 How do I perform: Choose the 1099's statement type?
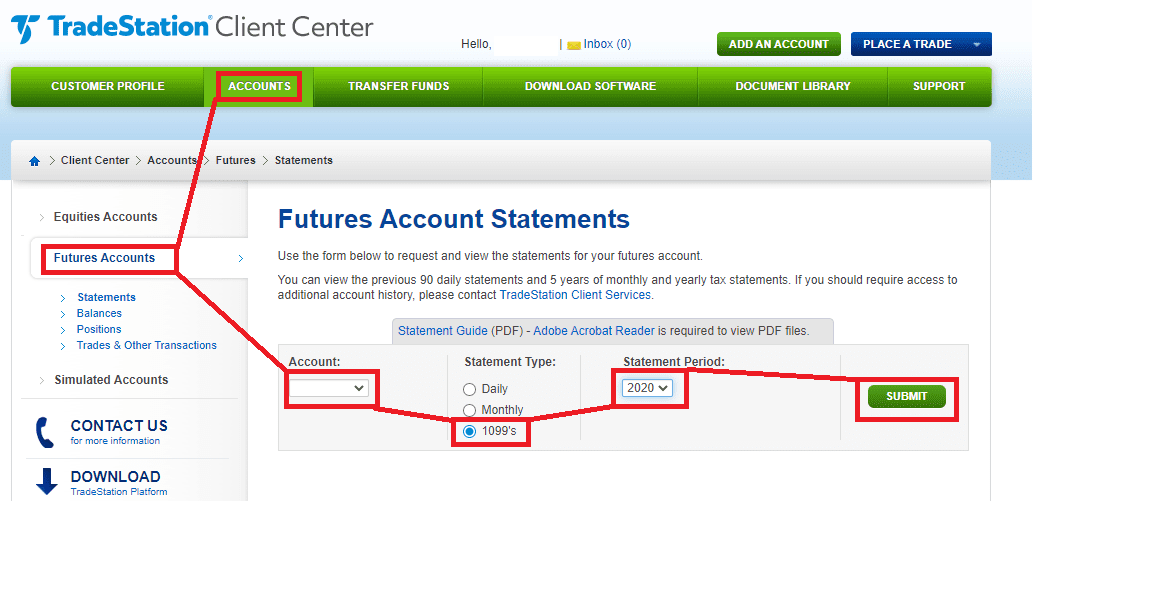click(470, 432)
